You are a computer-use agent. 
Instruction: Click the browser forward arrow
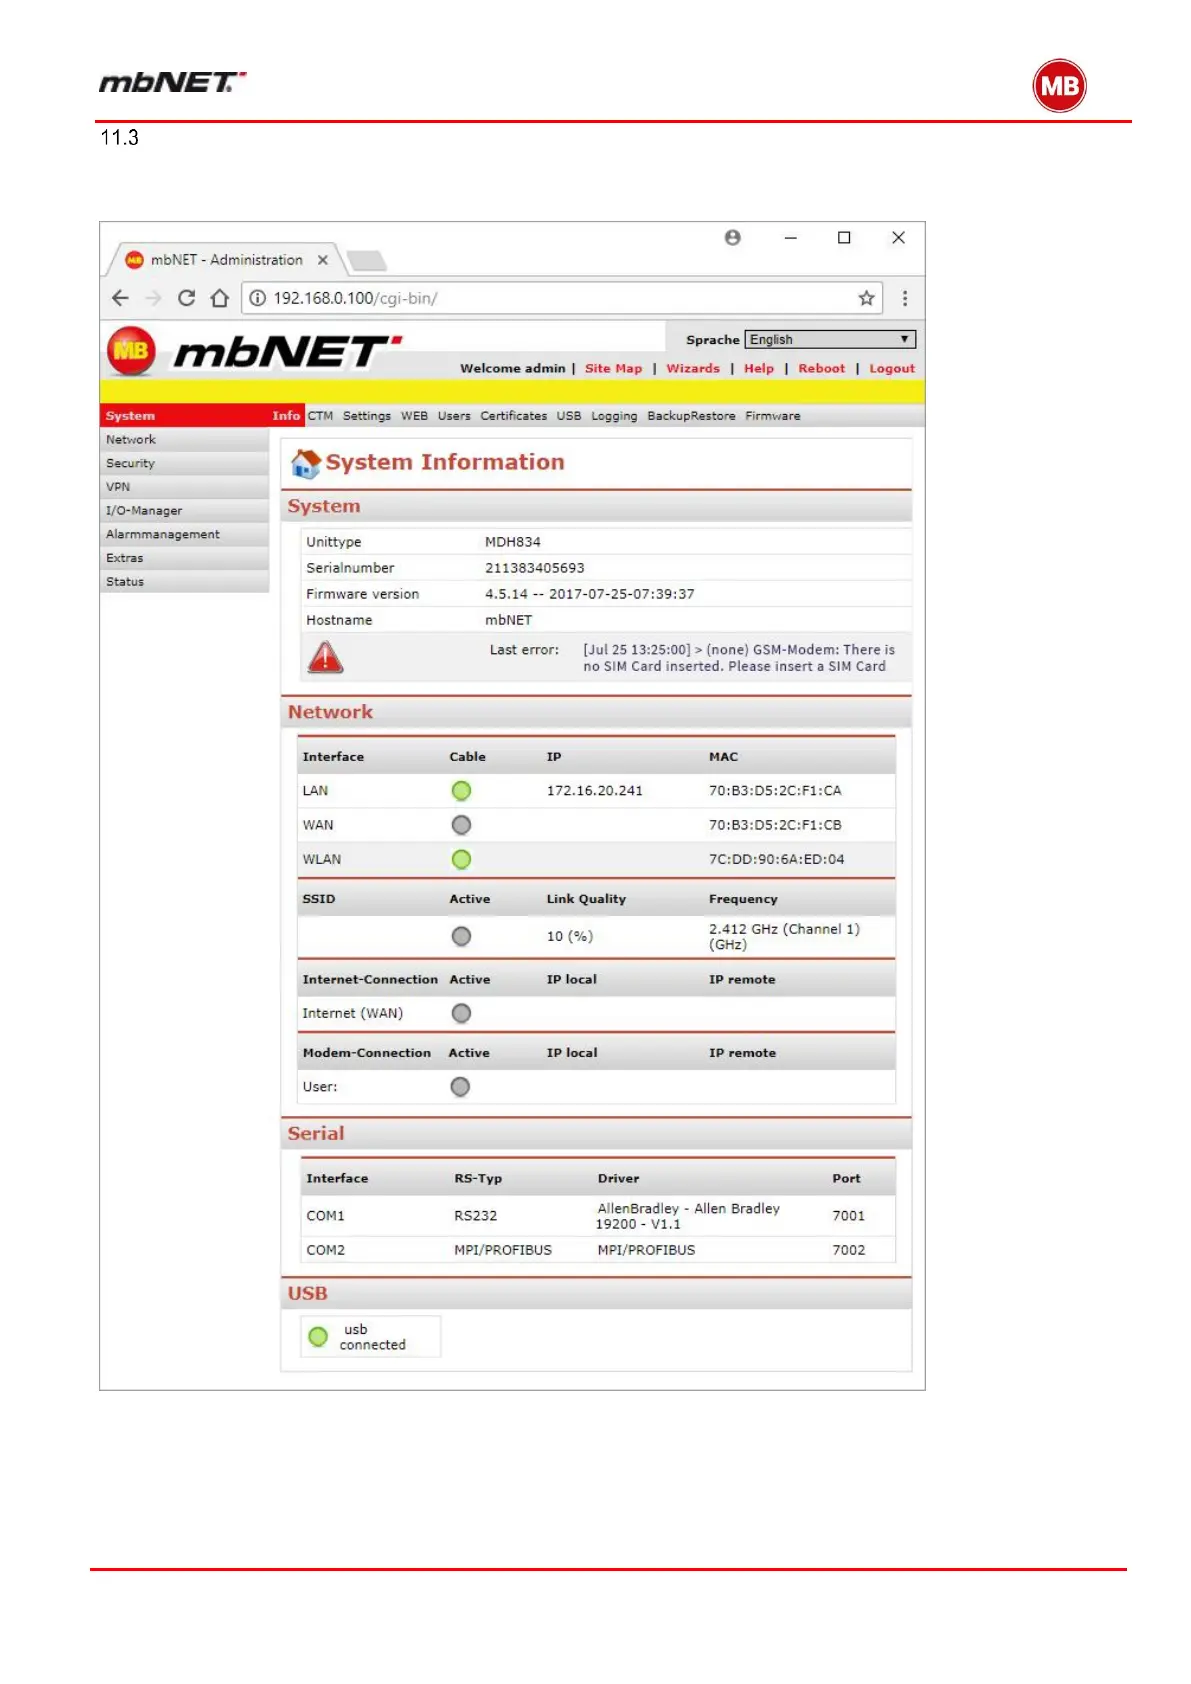[153, 298]
